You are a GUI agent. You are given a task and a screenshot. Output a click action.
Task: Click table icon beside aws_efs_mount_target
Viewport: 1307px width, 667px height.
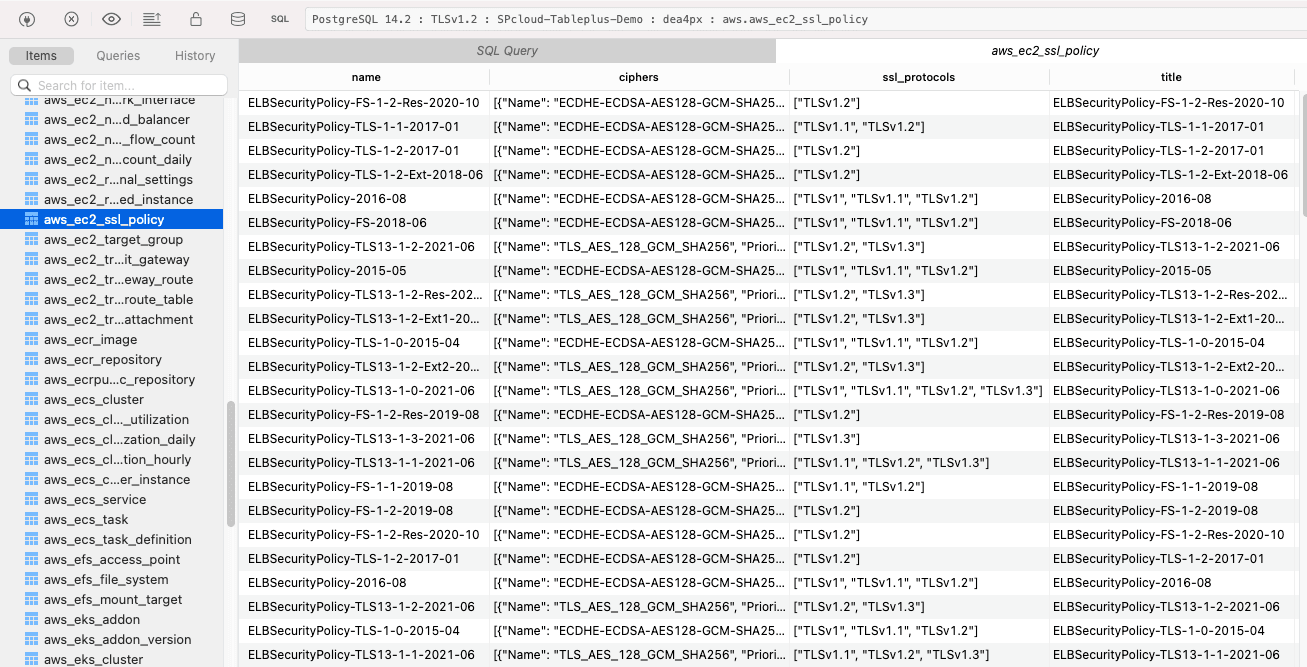(x=31, y=600)
